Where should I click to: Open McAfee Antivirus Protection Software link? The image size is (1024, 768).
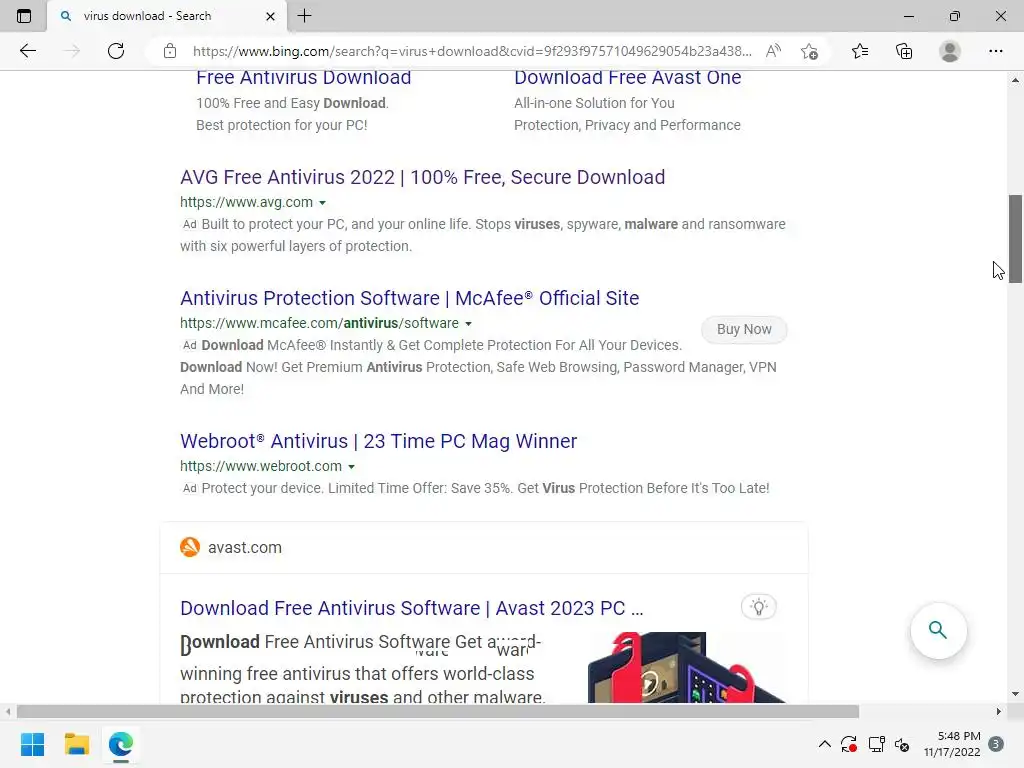click(409, 298)
